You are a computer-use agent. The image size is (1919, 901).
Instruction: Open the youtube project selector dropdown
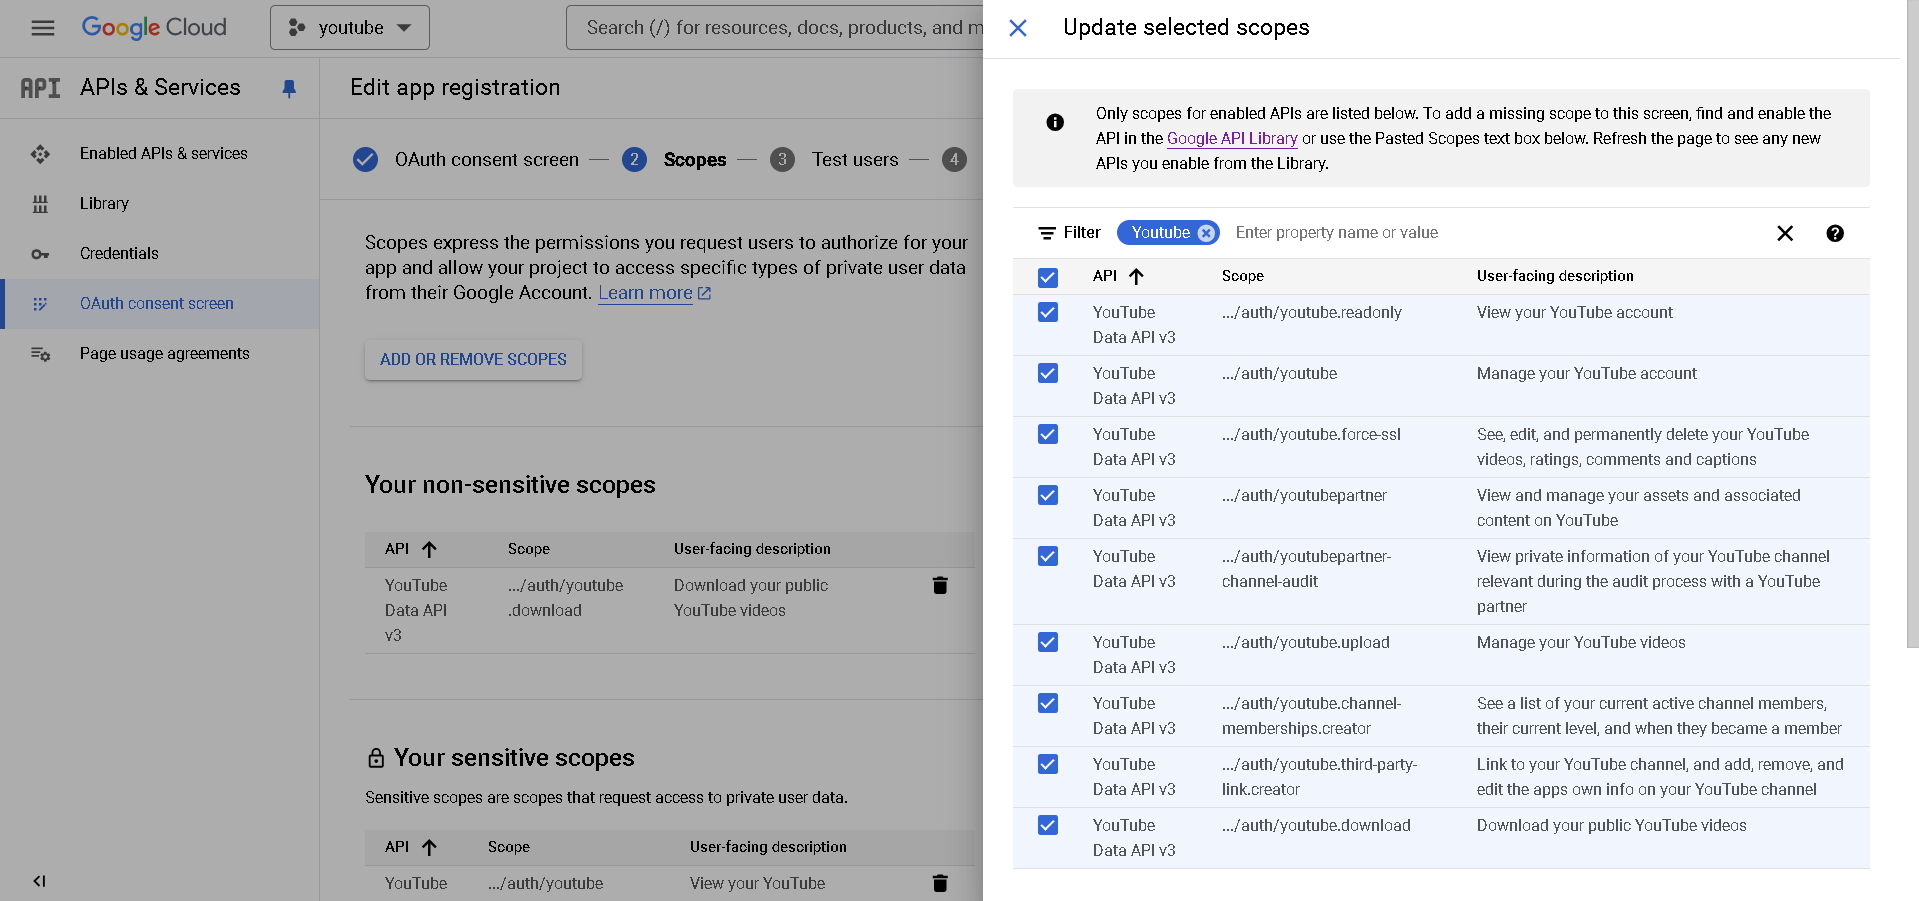349,28
